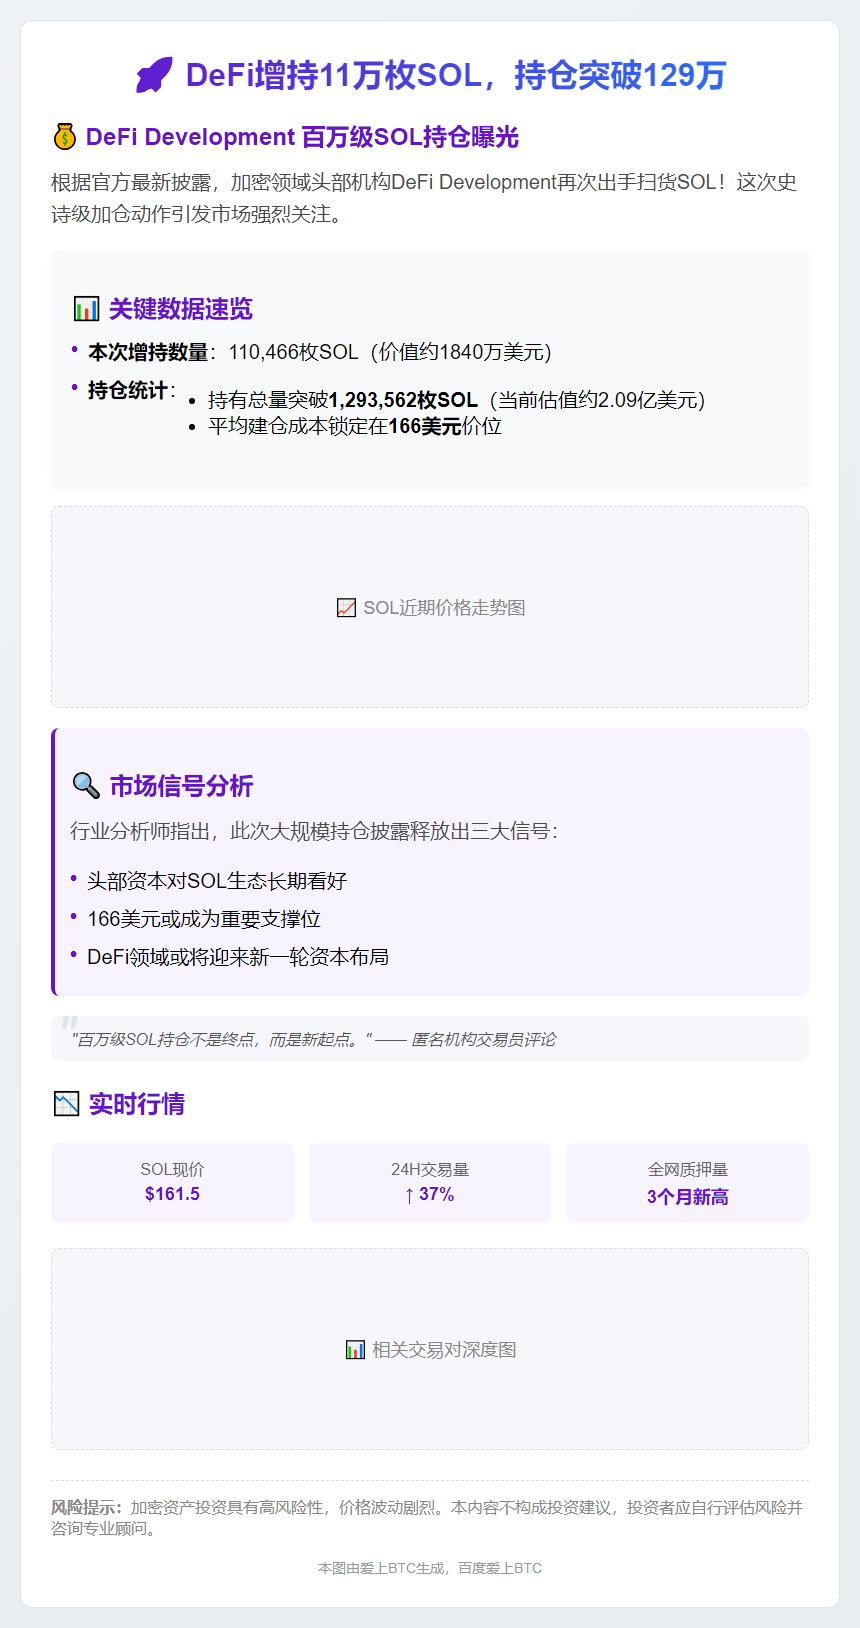The width and height of the screenshot is (860, 1628).
Task: Click the 本次增持数量 line
Action: (x=320, y=352)
